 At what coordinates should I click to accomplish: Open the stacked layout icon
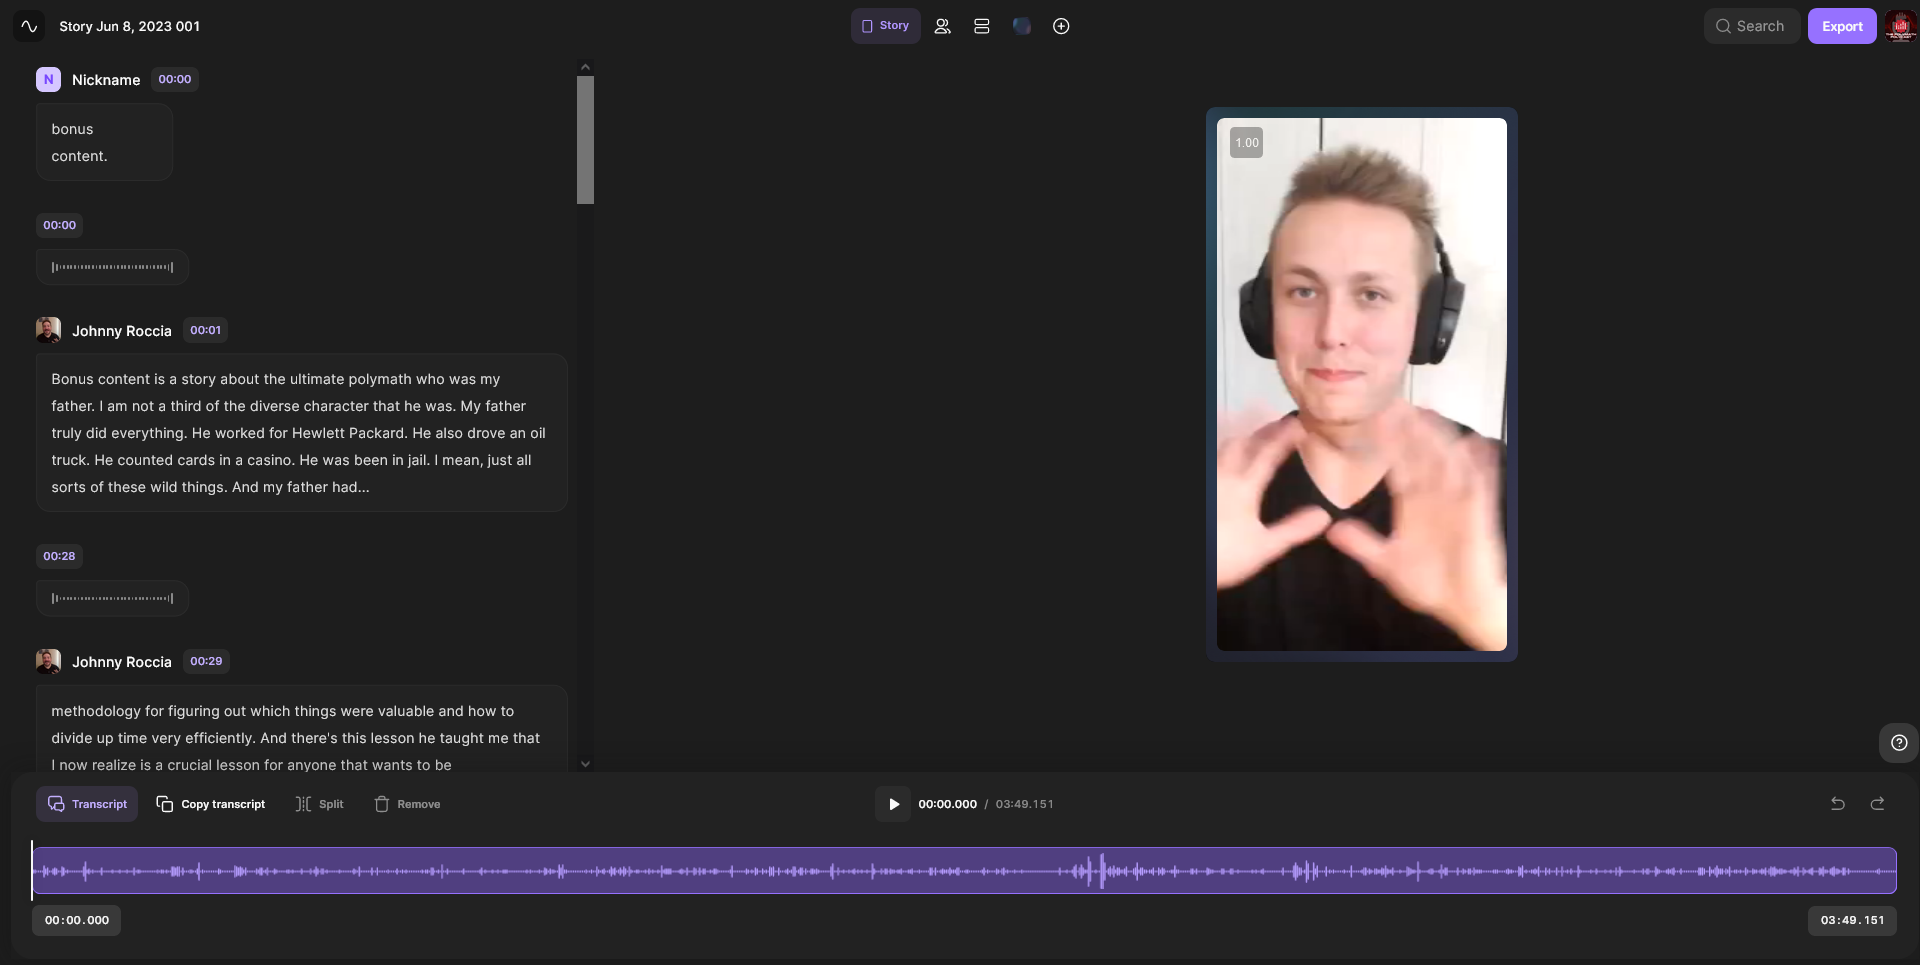981,27
